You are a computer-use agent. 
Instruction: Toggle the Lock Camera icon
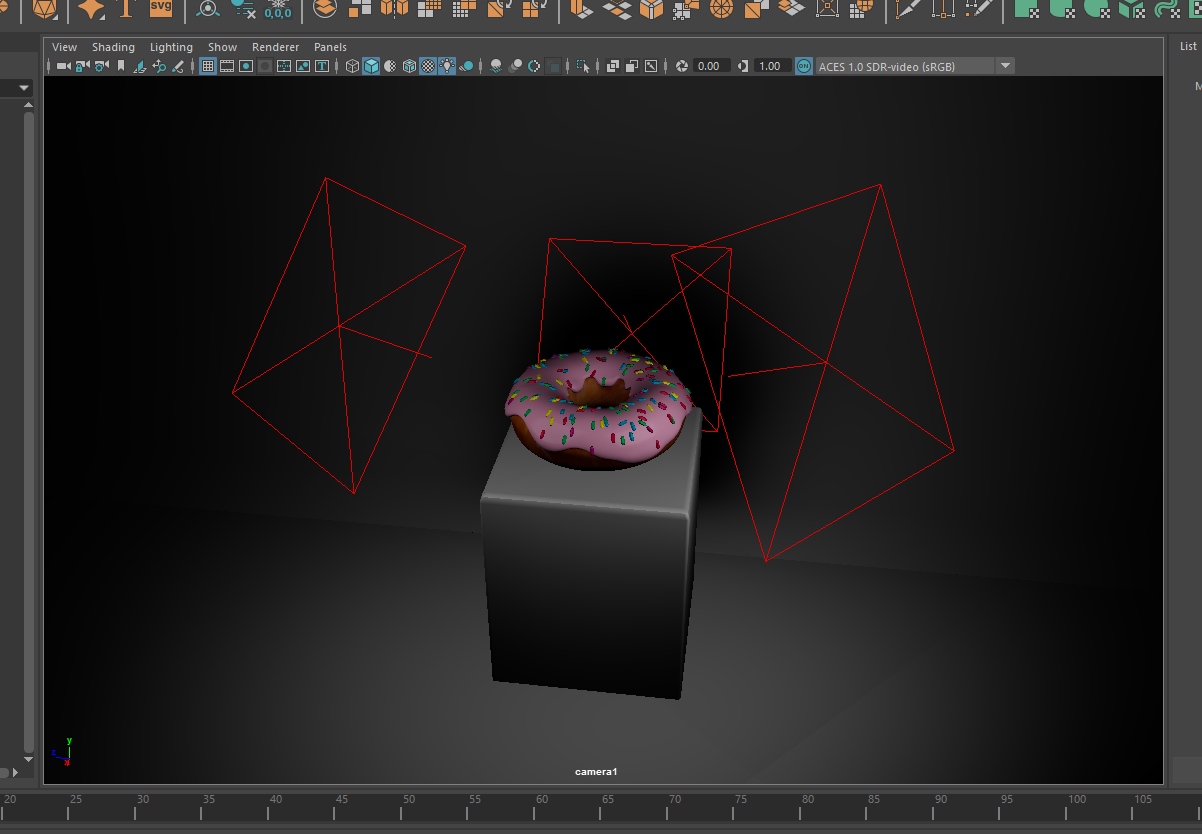[81, 66]
